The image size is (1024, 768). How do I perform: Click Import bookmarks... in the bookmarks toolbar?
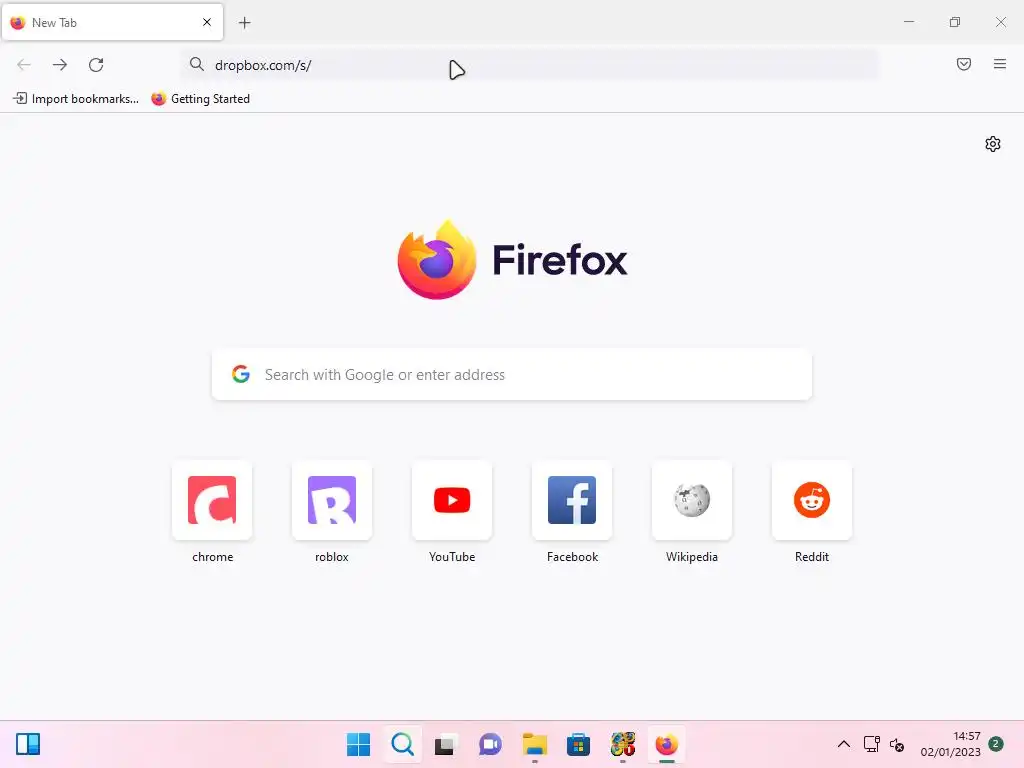pyautogui.click(x=76, y=99)
